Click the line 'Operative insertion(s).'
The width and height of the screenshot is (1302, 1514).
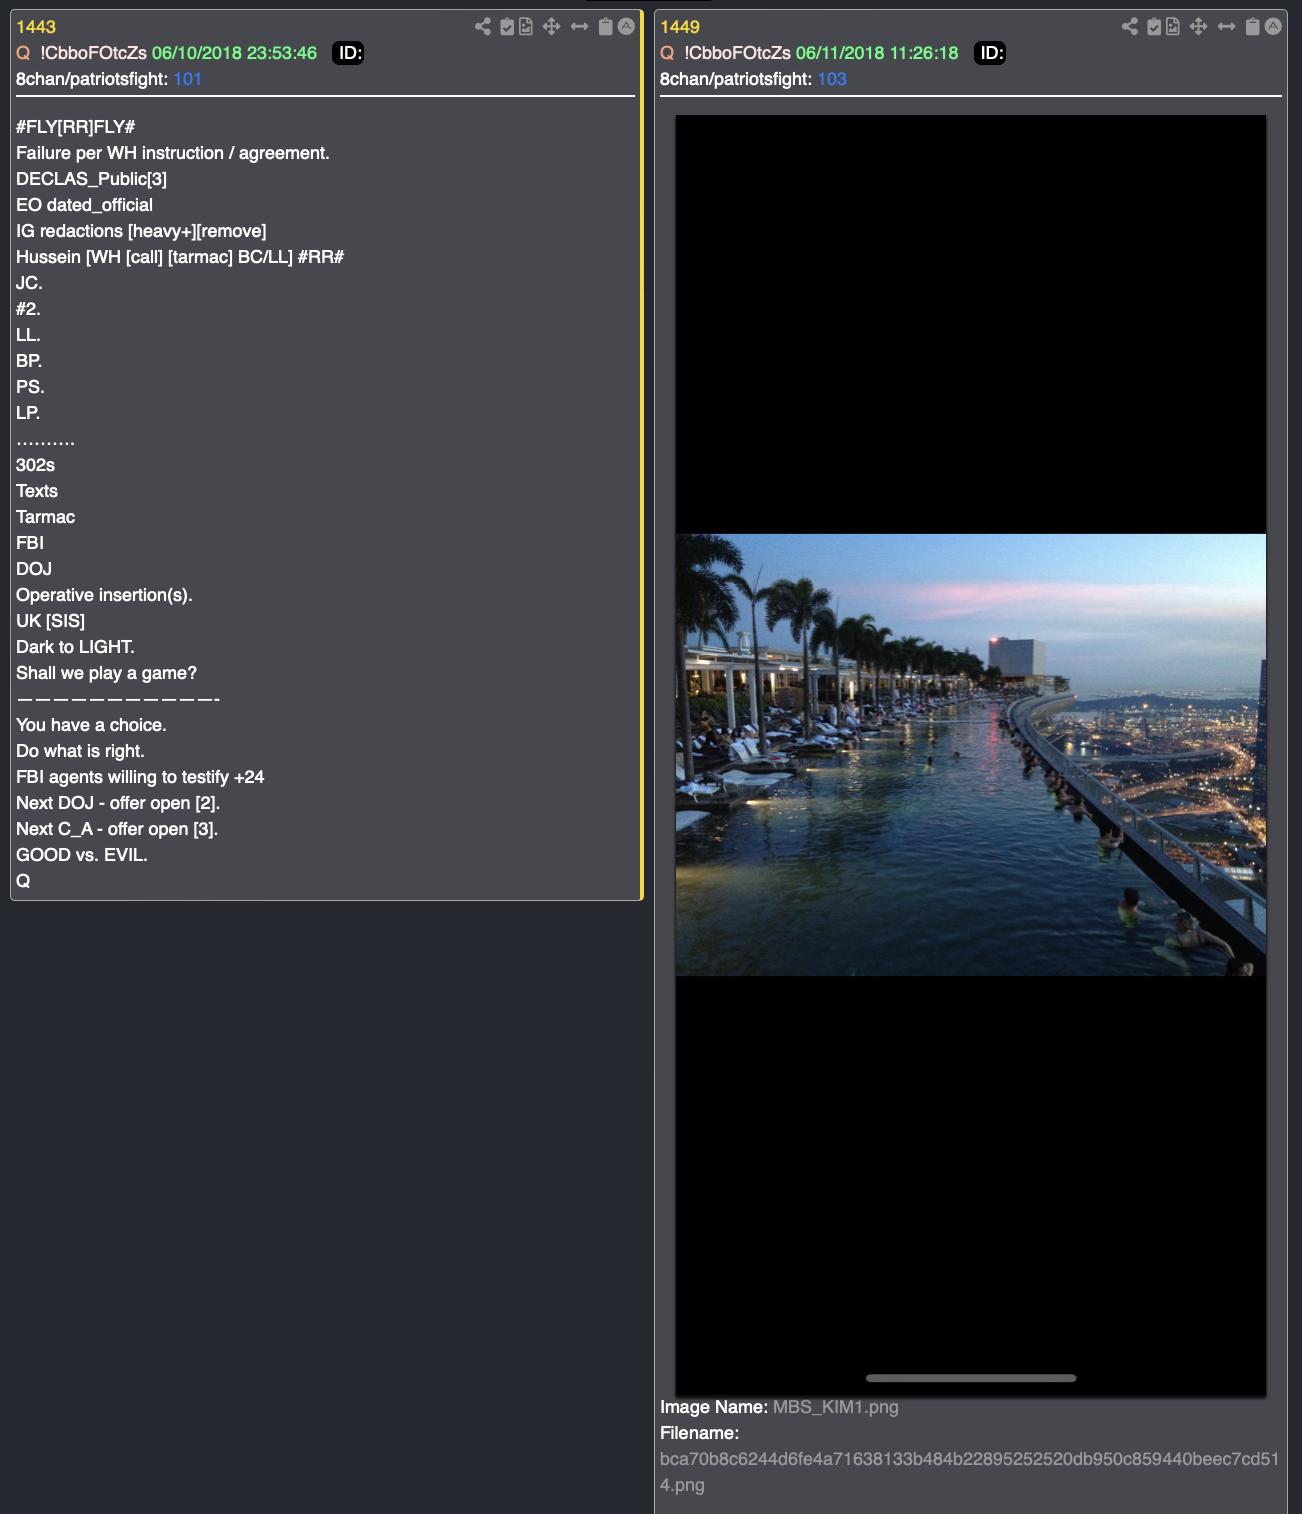tap(104, 595)
